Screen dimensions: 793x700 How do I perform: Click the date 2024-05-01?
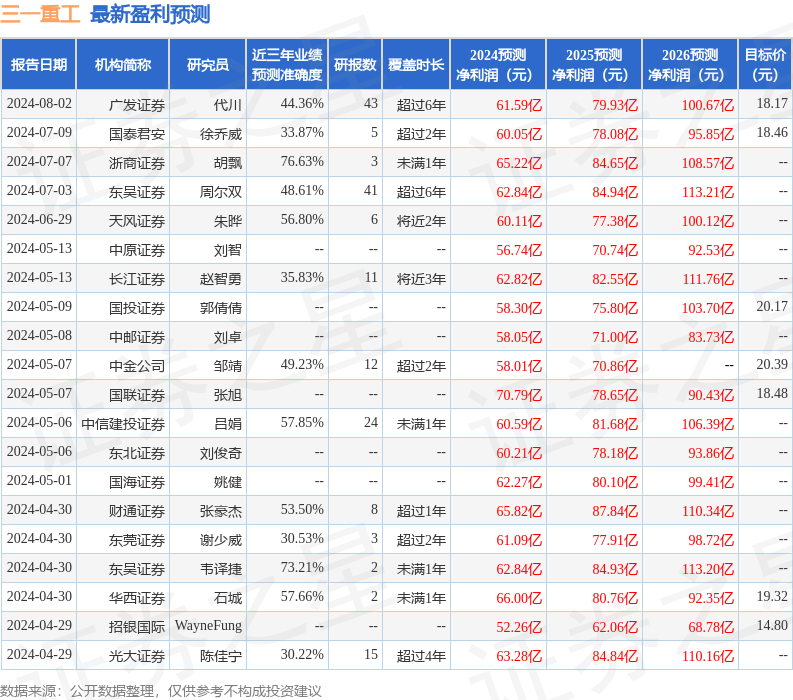[39, 480]
